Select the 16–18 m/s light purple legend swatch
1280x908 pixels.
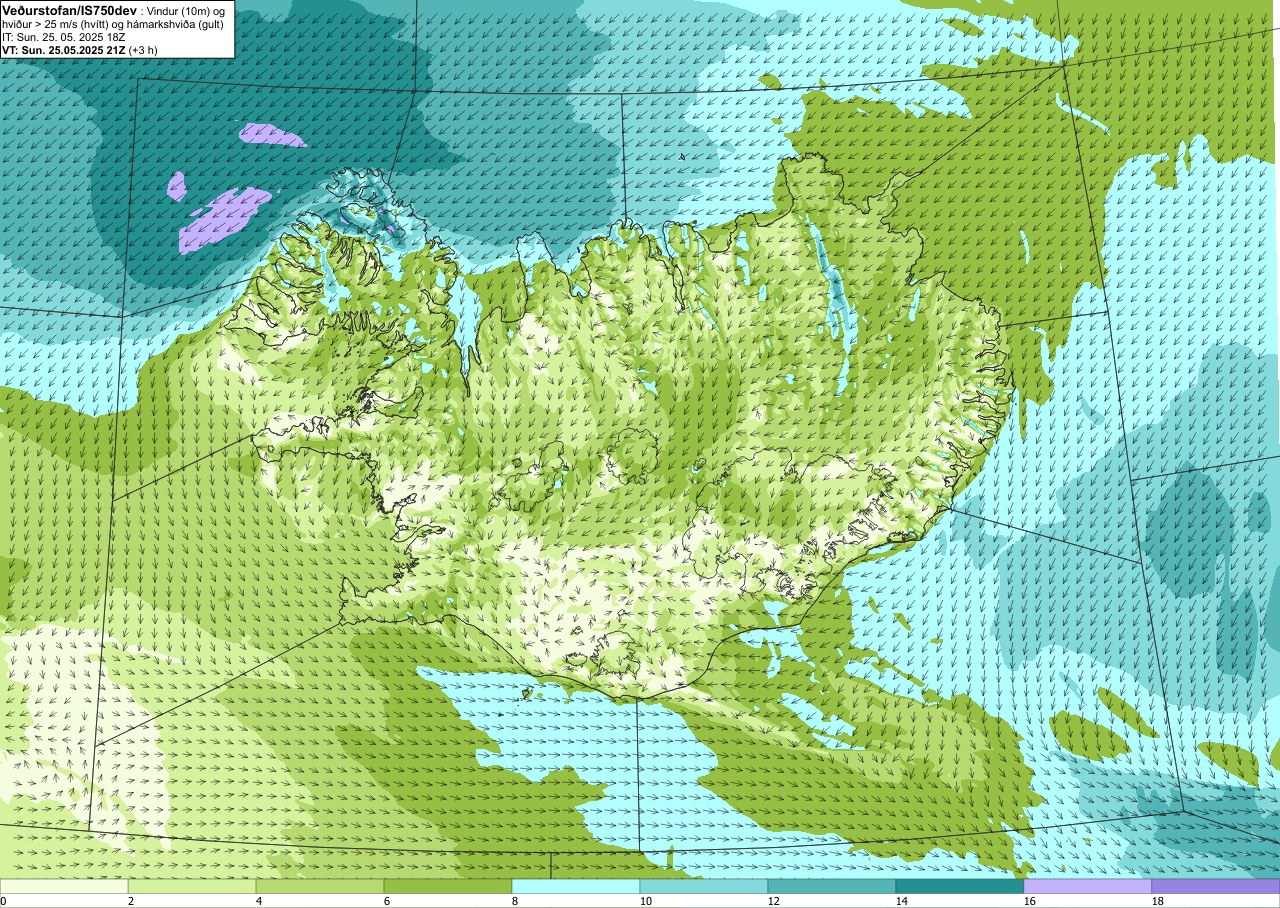1088,886
